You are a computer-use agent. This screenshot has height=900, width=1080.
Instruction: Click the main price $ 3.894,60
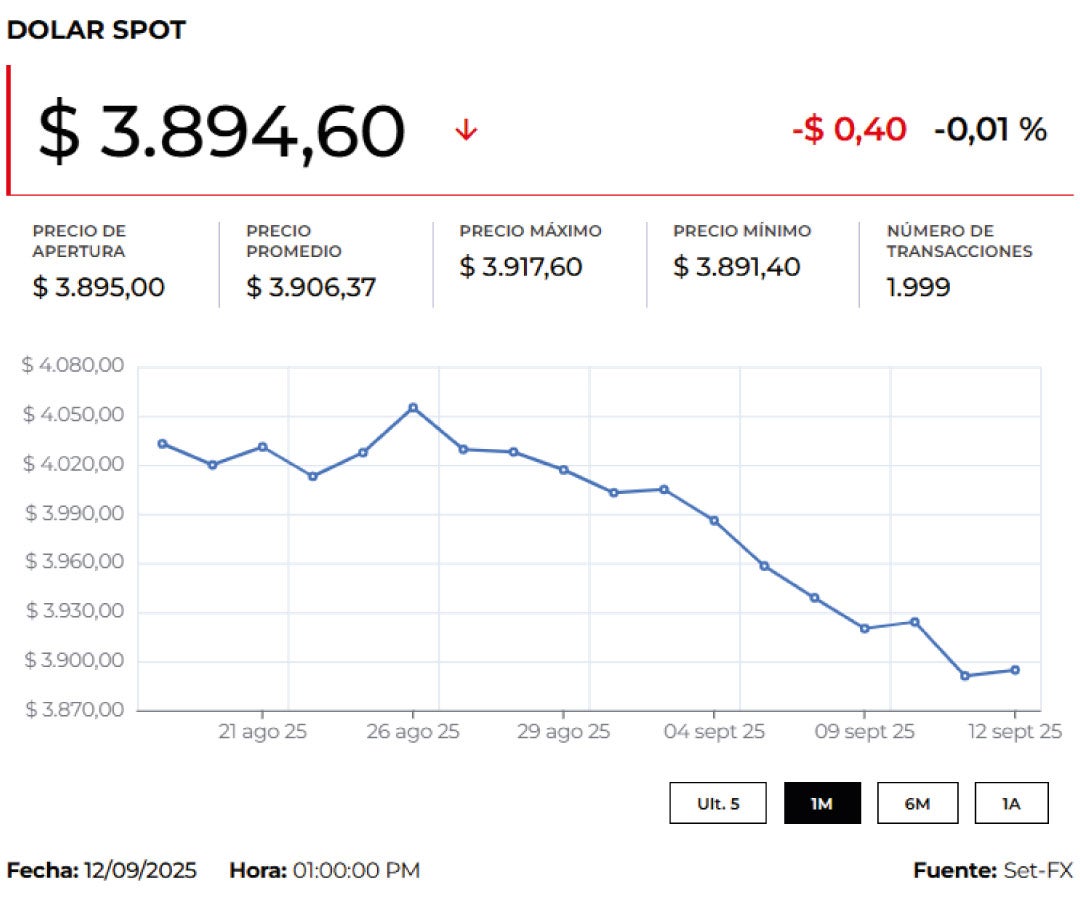tap(221, 132)
